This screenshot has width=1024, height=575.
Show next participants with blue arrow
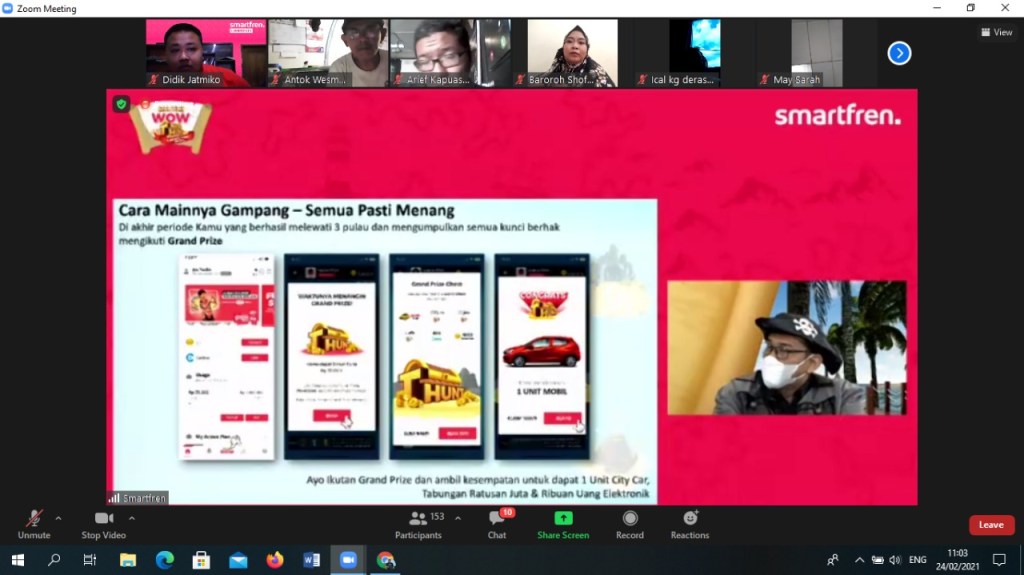[x=899, y=53]
